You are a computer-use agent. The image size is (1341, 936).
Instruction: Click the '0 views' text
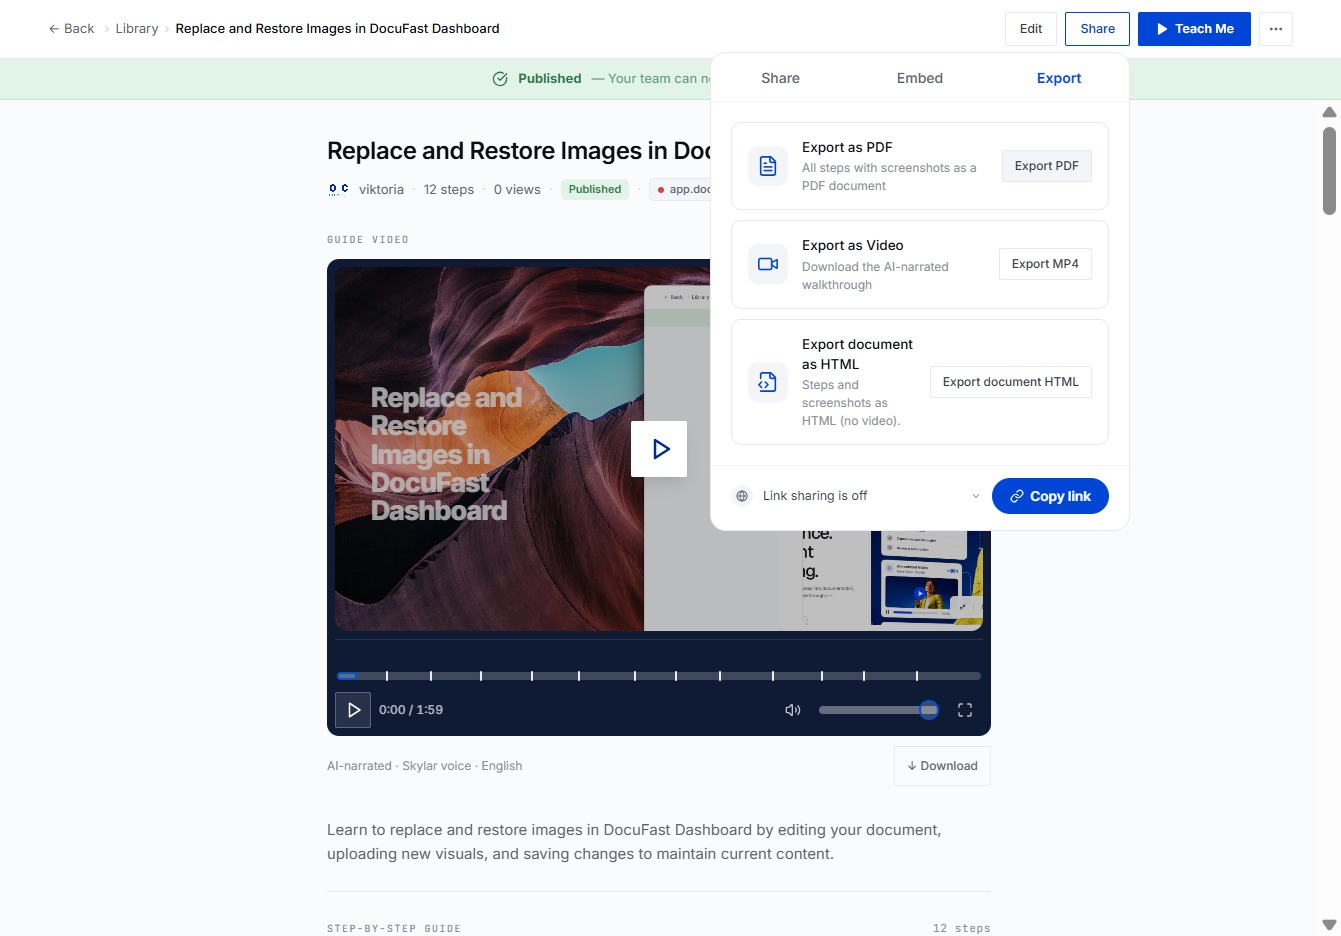tap(517, 189)
